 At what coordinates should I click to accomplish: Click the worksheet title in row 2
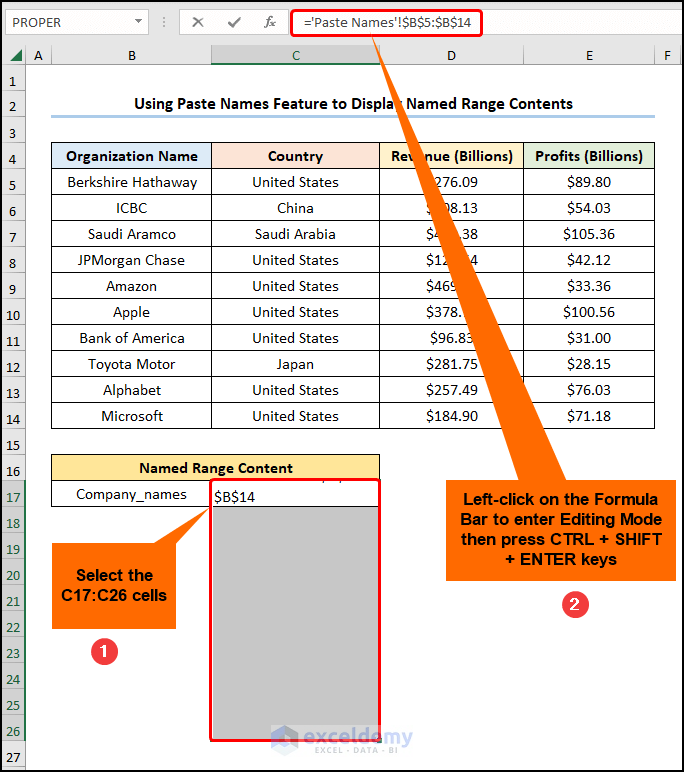tap(353, 104)
